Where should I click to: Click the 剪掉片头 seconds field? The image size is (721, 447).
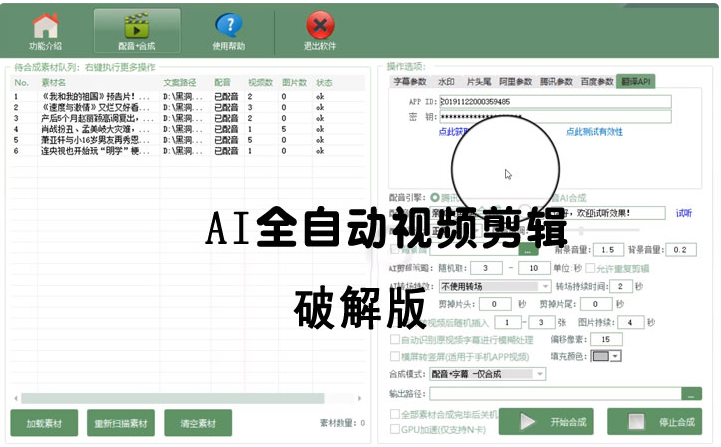[x=495, y=304]
